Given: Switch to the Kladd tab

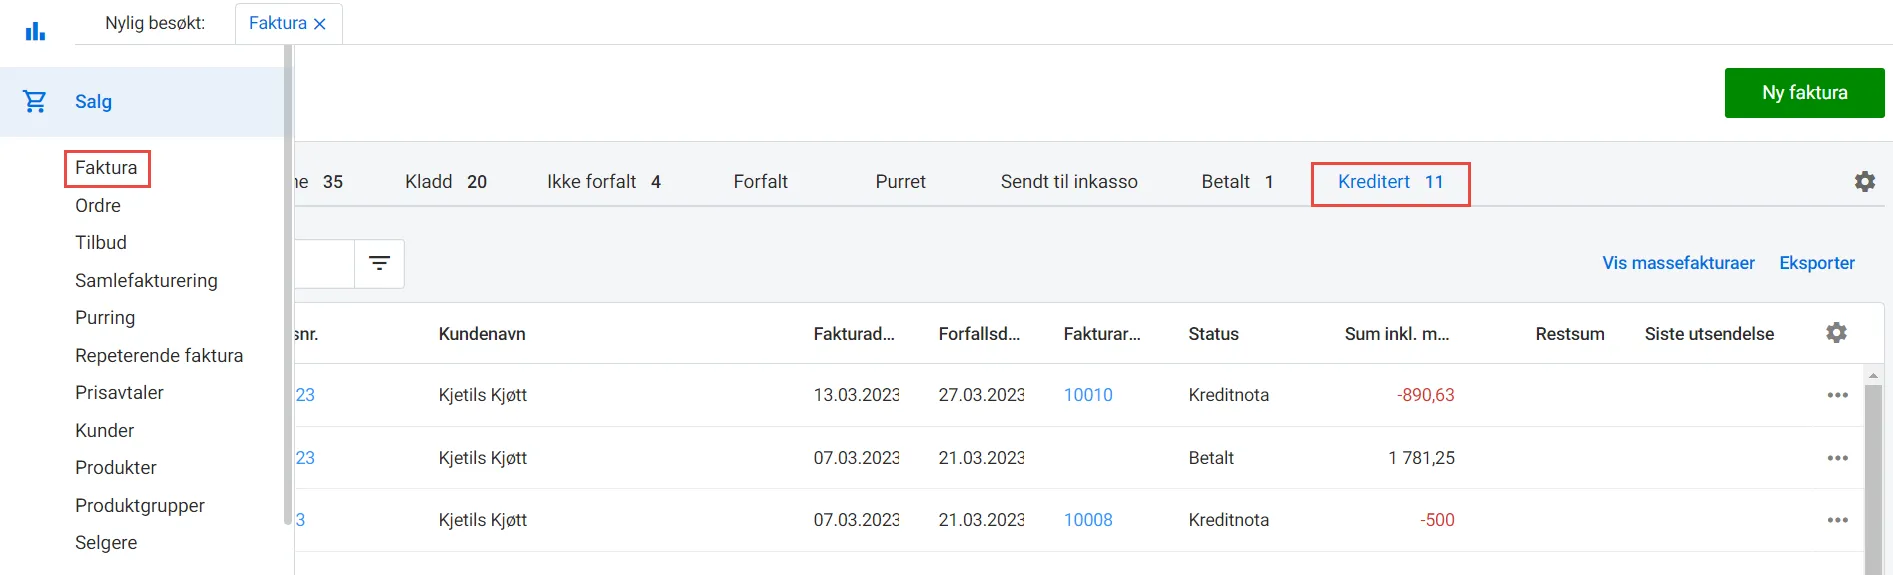Looking at the screenshot, I should pyautogui.click(x=446, y=182).
